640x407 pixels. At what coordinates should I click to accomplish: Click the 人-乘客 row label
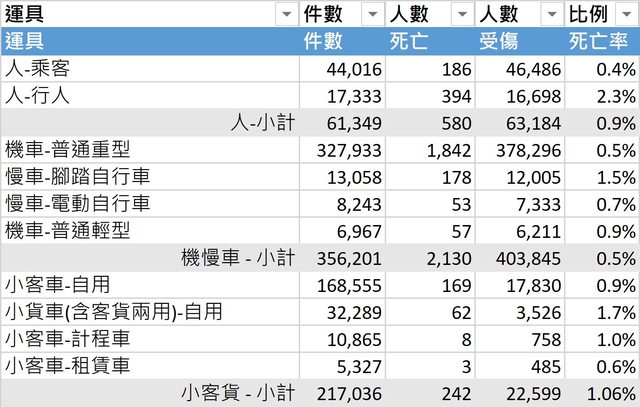tap(38, 69)
